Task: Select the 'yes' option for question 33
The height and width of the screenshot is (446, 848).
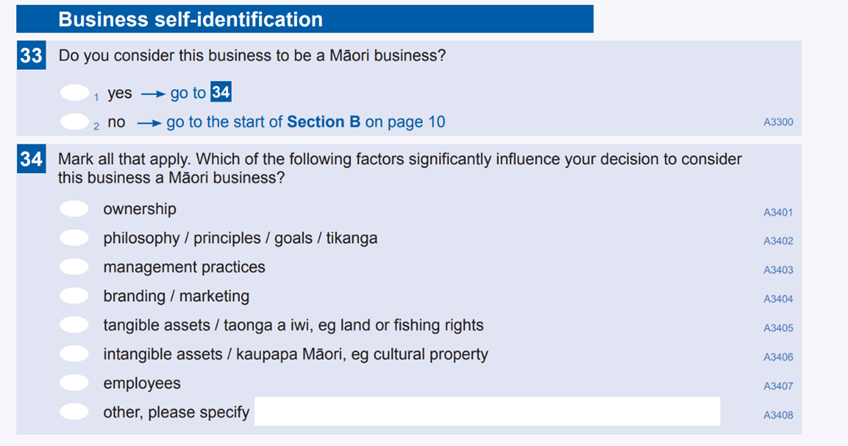Action: (x=75, y=93)
